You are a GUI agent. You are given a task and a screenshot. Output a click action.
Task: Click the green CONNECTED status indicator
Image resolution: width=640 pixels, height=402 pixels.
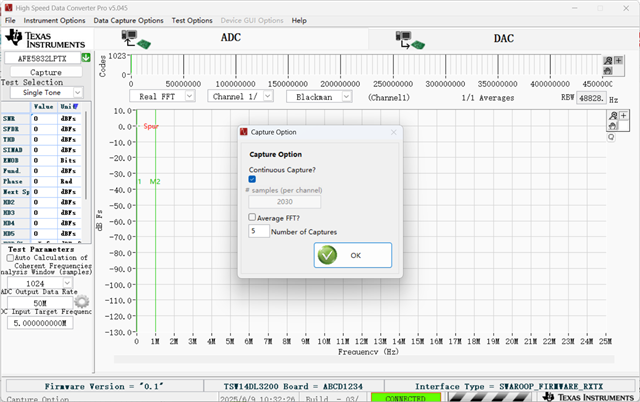click(406, 397)
